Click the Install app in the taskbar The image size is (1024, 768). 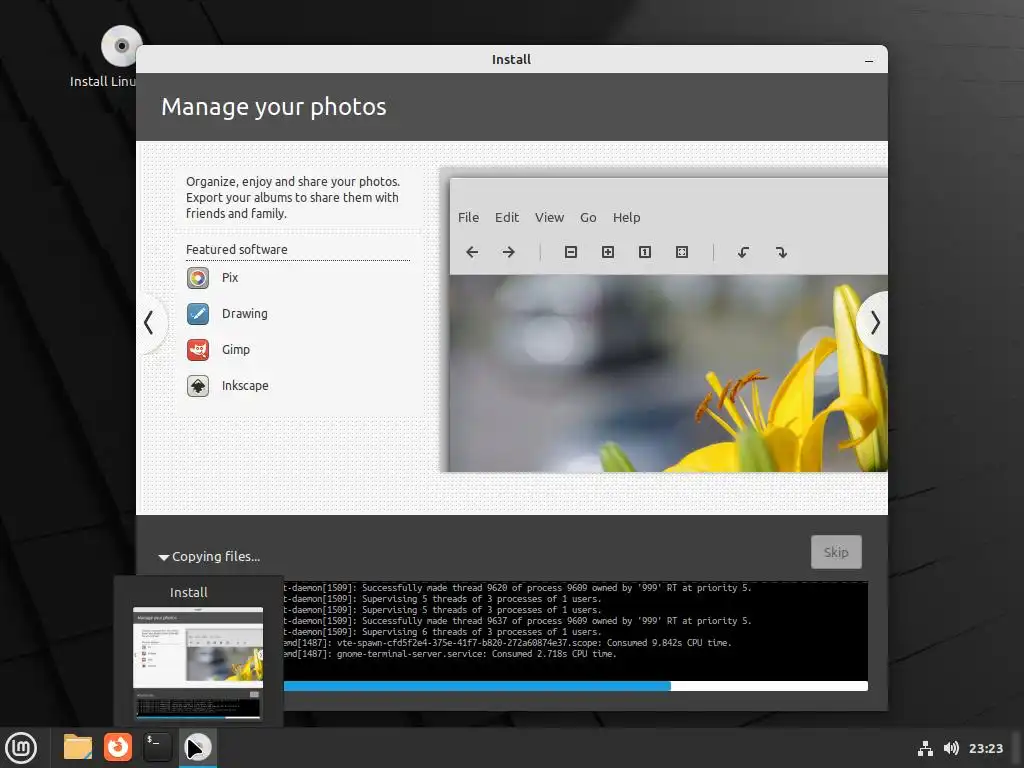click(198, 747)
